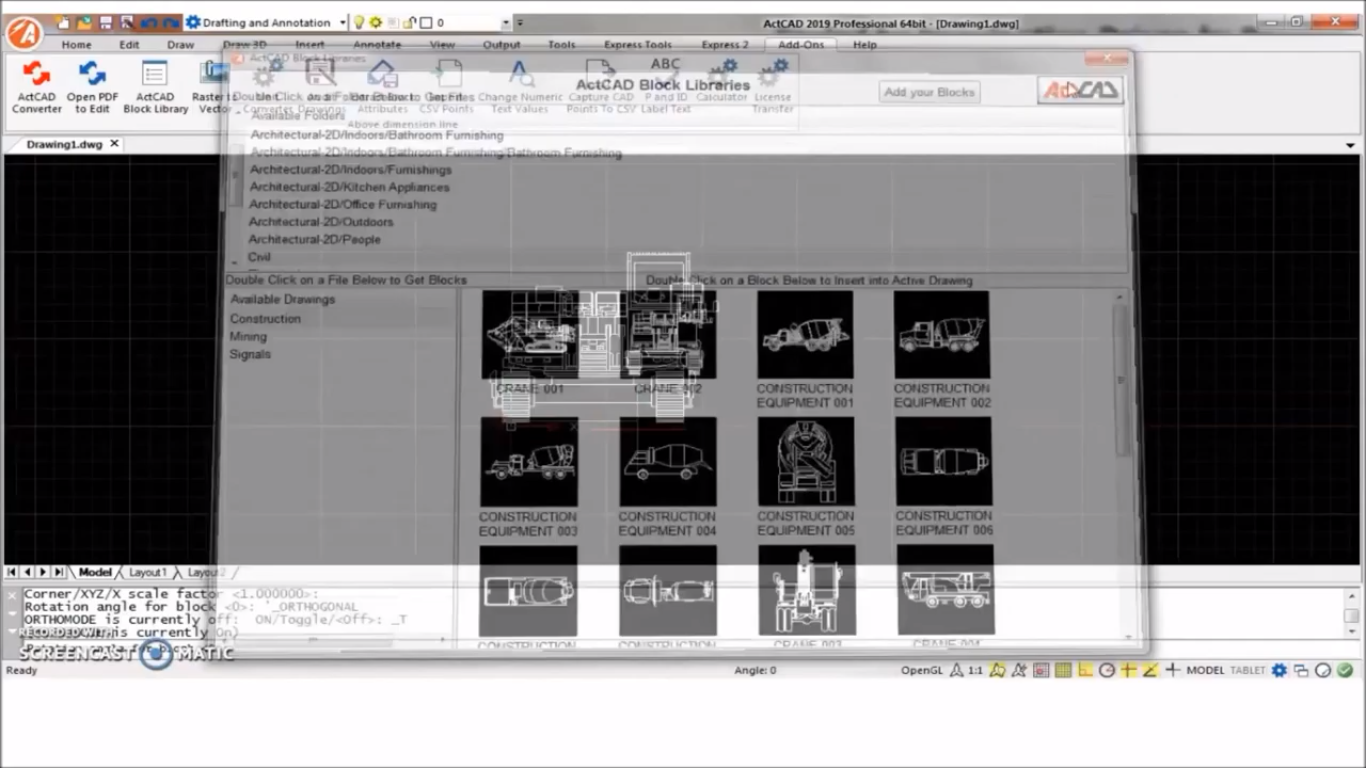Select the Civil folder
The width and height of the screenshot is (1366, 768).
259,257
